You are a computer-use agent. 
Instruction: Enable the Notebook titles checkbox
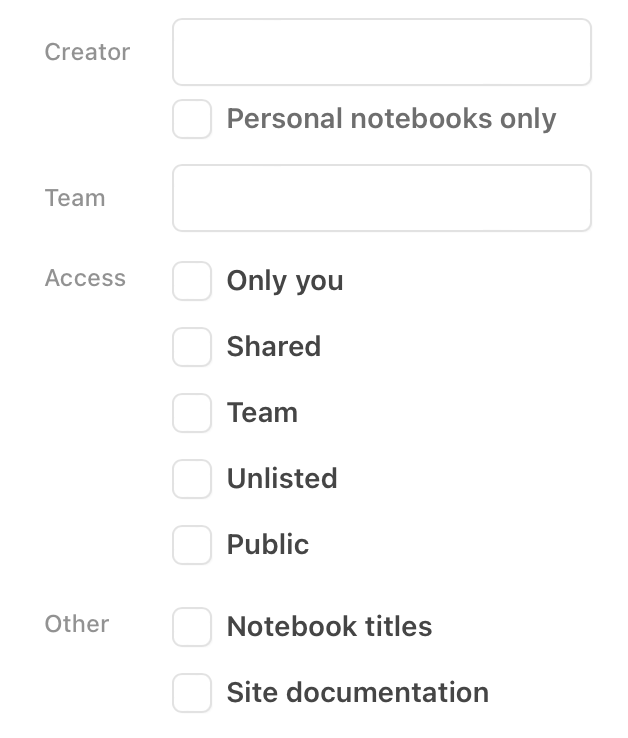tap(192, 627)
